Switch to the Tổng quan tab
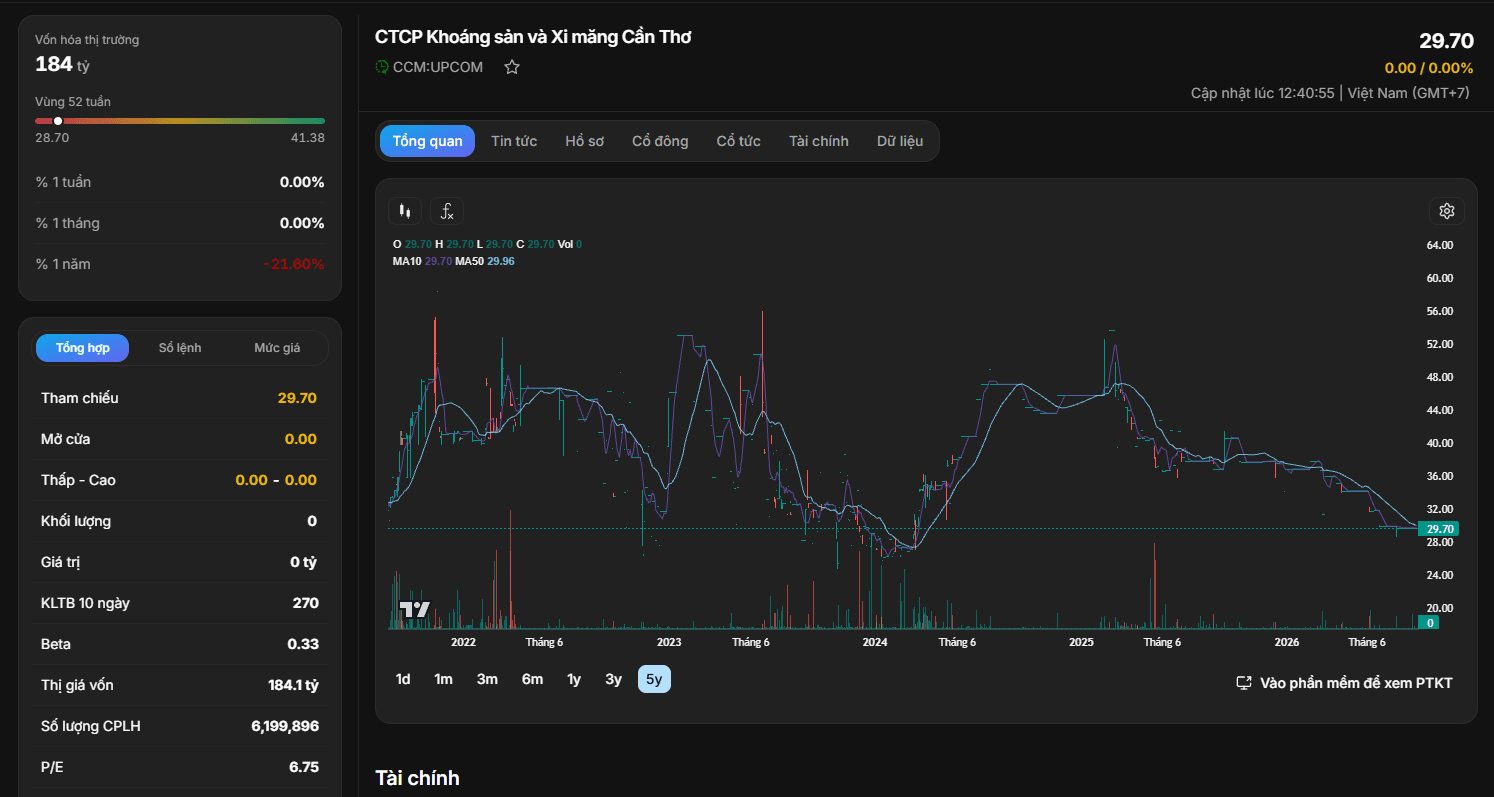The width and height of the screenshot is (1494, 797). pyautogui.click(x=427, y=141)
